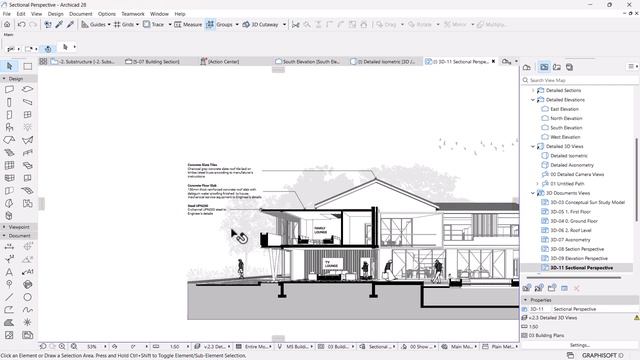Select the Beam tool
This screenshot has width=640, height=360.
click(27, 102)
